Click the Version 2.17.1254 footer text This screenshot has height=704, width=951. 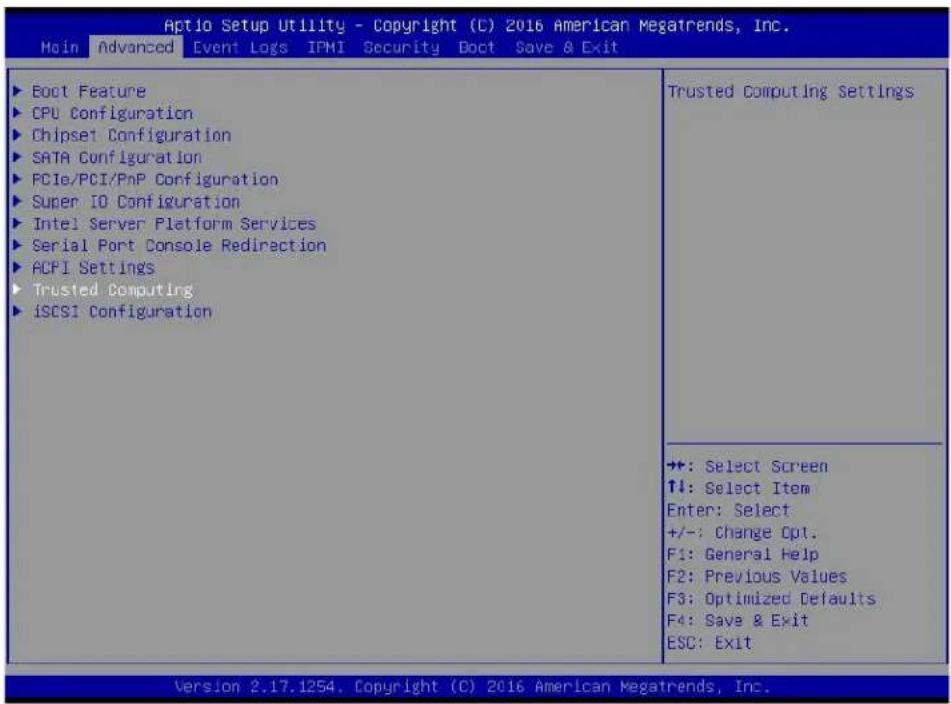coord(472,686)
